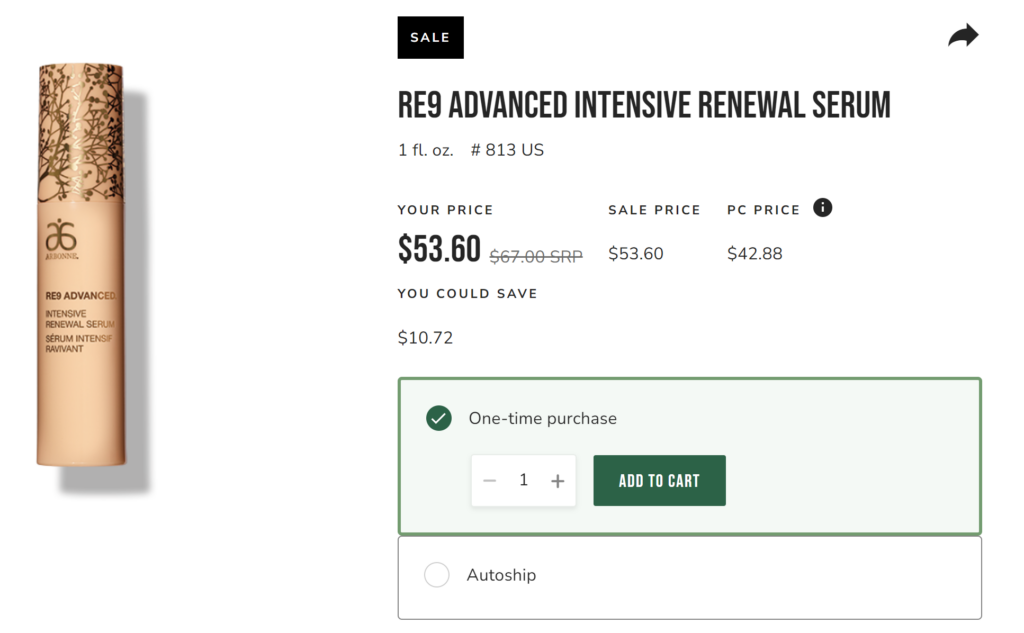The width and height of the screenshot is (1024, 633).
Task: Click the $42.88 PC price value
Action: click(755, 253)
